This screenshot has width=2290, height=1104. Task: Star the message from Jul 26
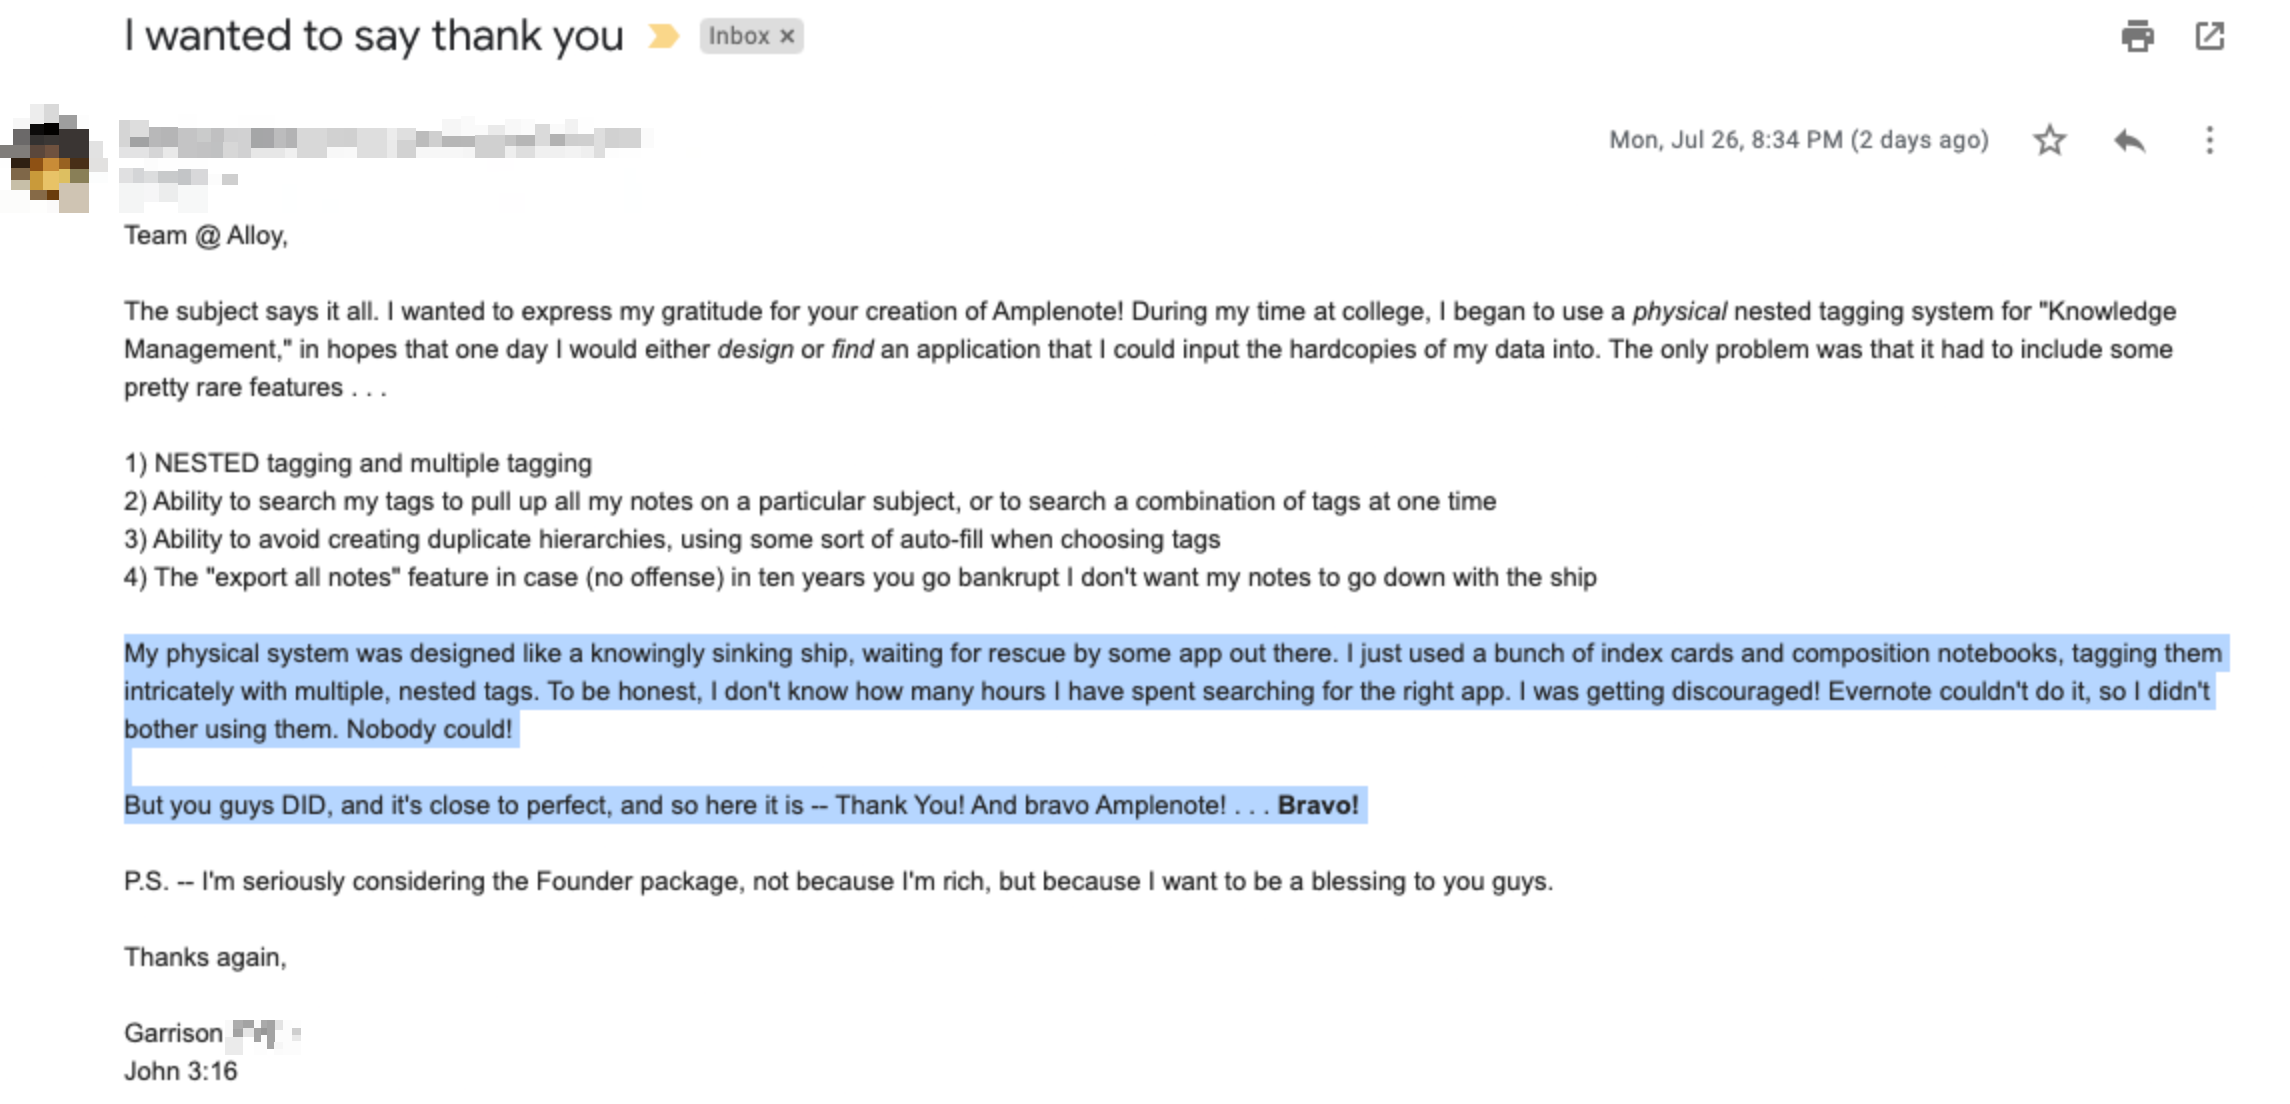[x=2049, y=140]
